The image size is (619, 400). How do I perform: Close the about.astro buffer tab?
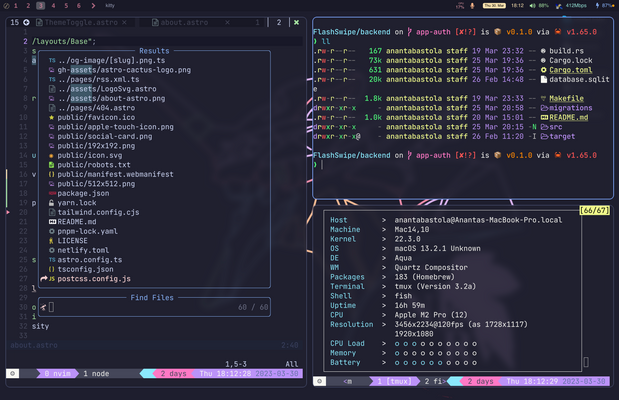point(227,23)
